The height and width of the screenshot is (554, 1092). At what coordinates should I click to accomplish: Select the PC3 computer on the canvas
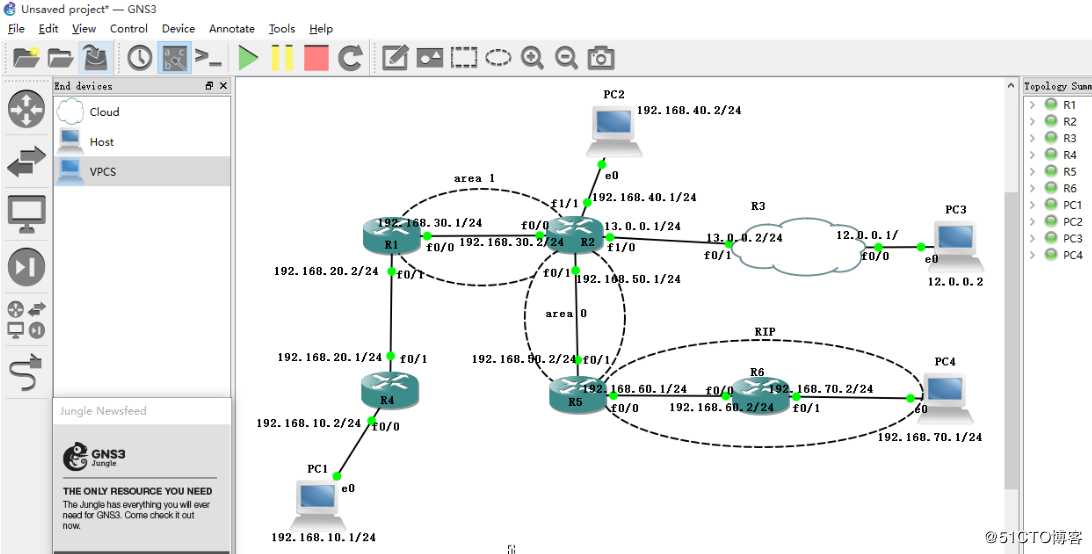tap(956, 247)
